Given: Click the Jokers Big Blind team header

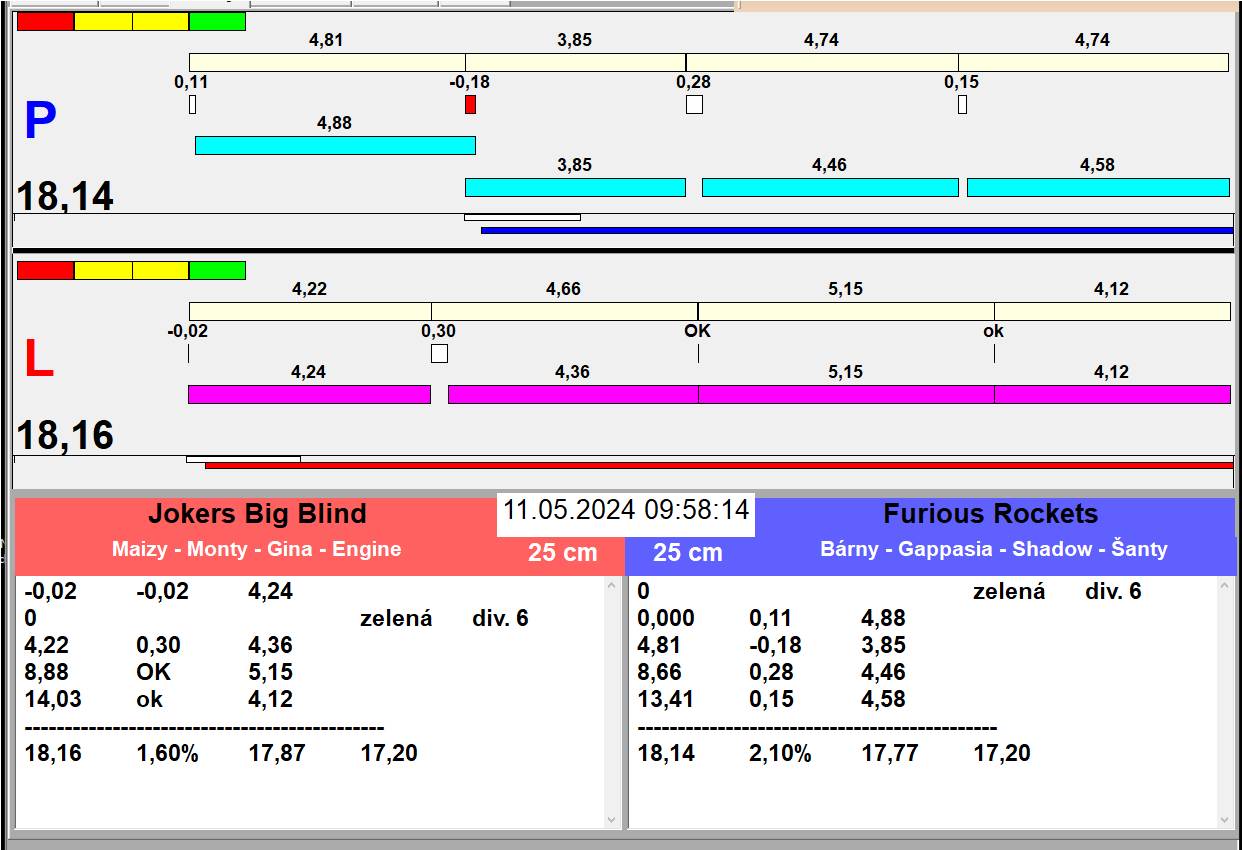Looking at the screenshot, I should [257, 514].
